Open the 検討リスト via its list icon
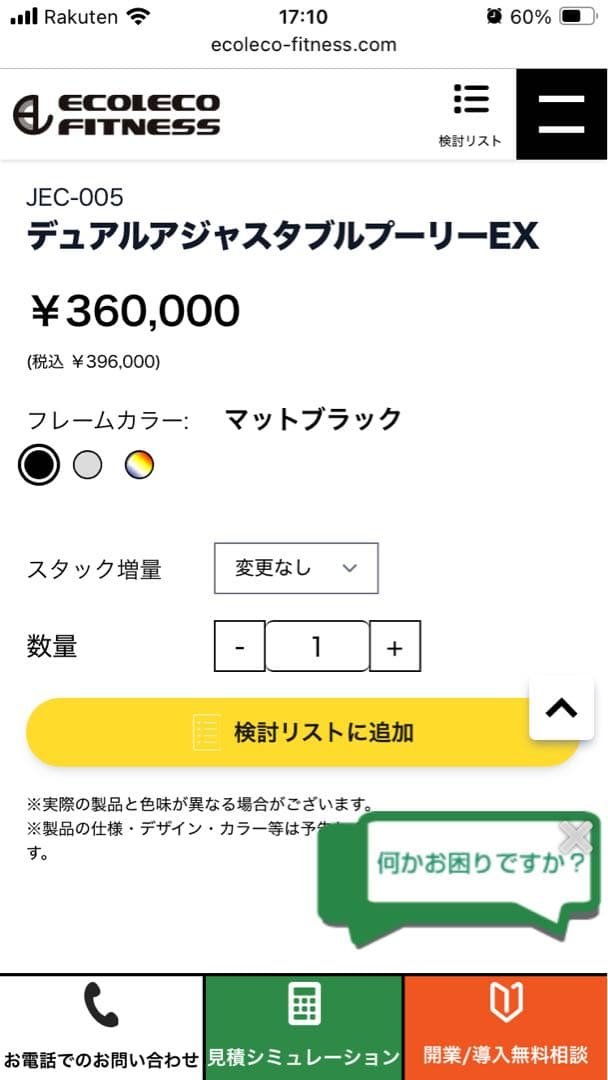The width and height of the screenshot is (608, 1080). (x=471, y=100)
